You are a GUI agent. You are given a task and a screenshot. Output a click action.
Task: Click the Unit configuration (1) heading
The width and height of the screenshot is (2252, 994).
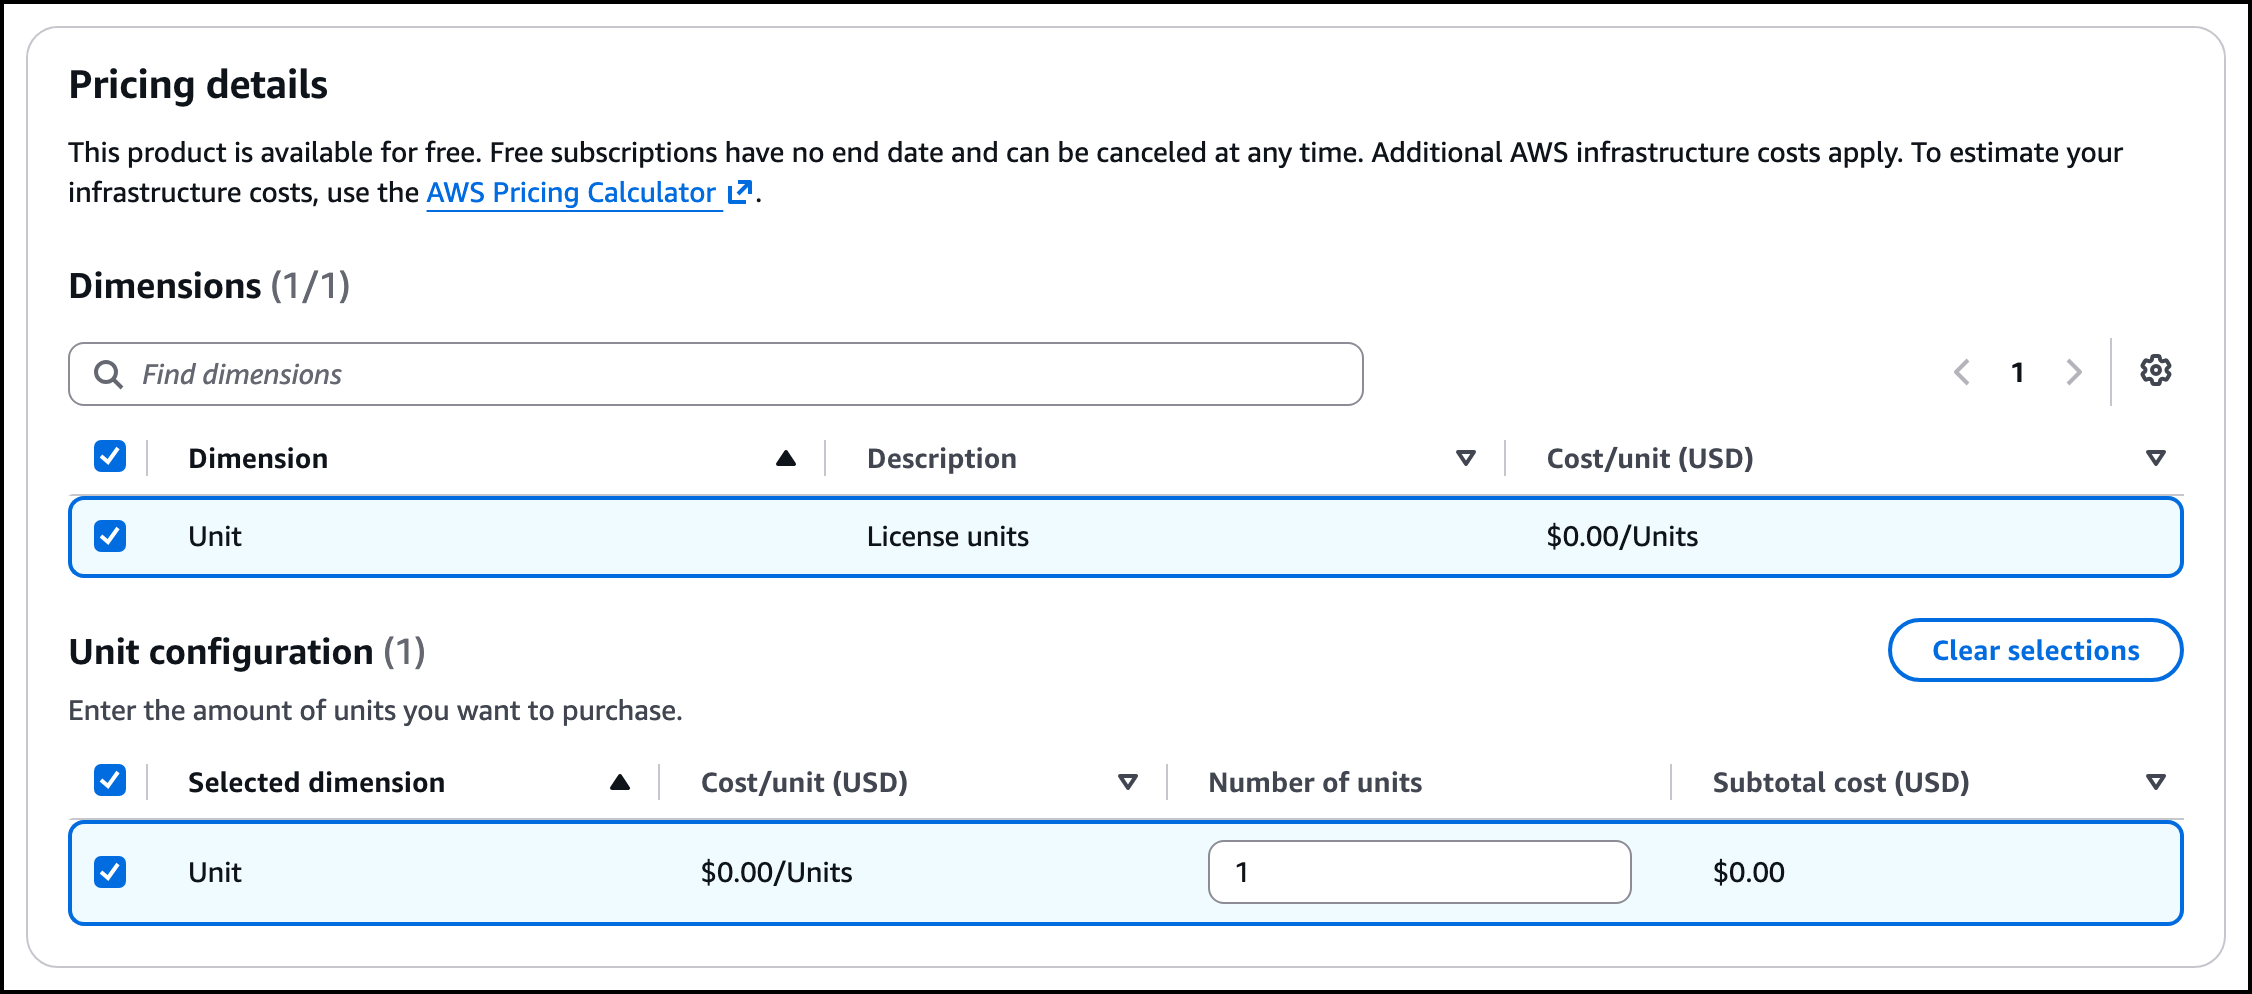[x=247, y=652]
